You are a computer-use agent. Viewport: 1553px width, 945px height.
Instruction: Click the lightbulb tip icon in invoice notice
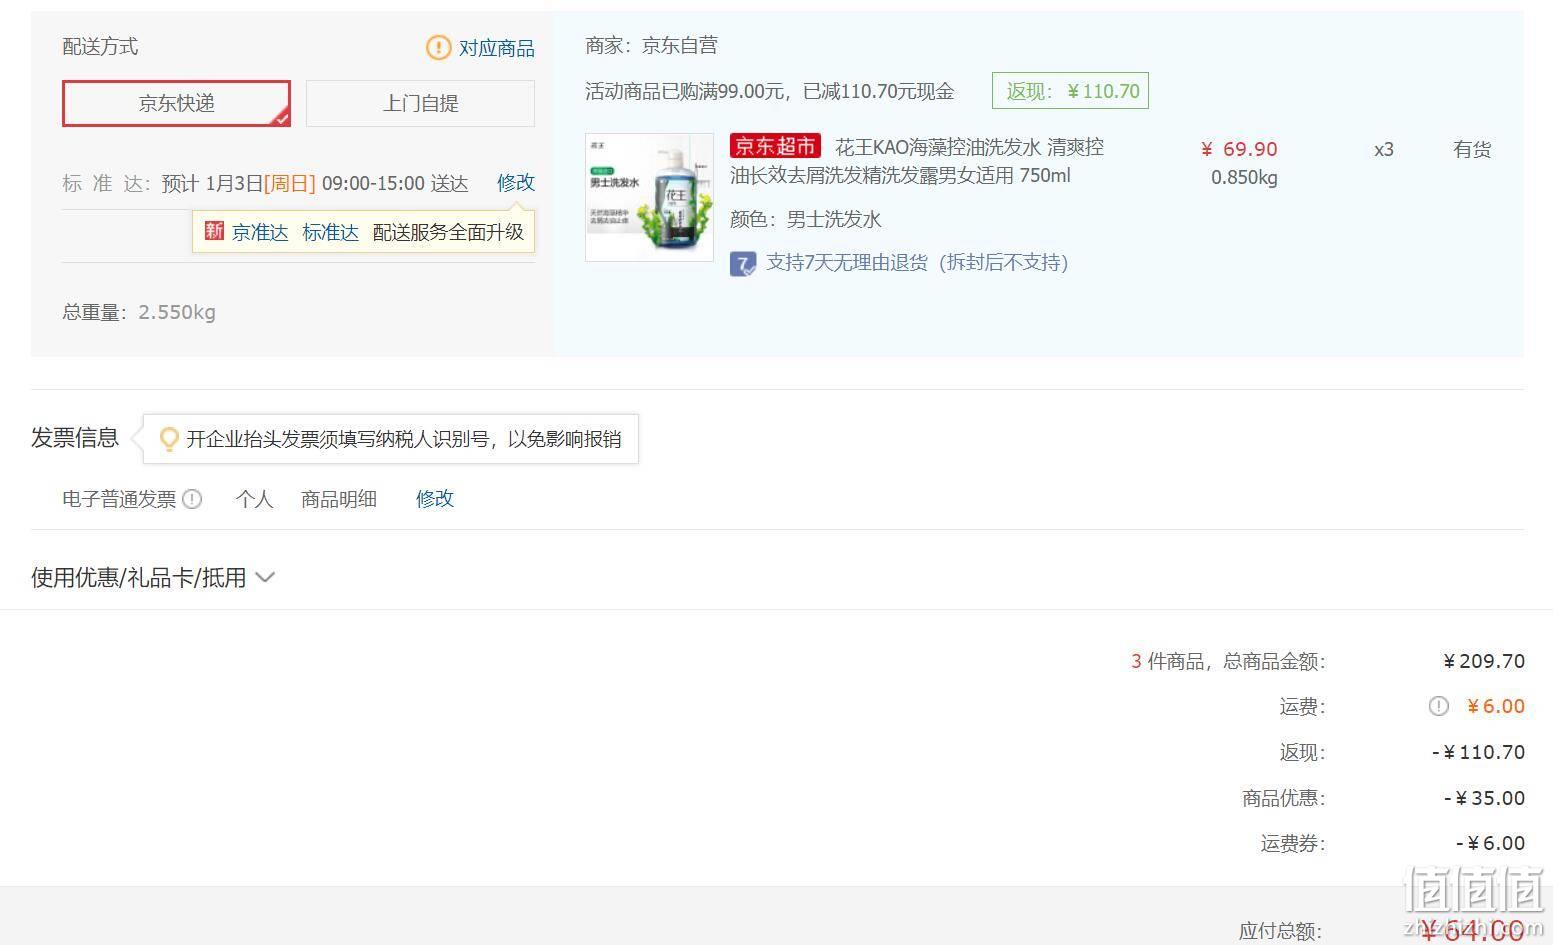pyautogui.click(x=169, y=439)
